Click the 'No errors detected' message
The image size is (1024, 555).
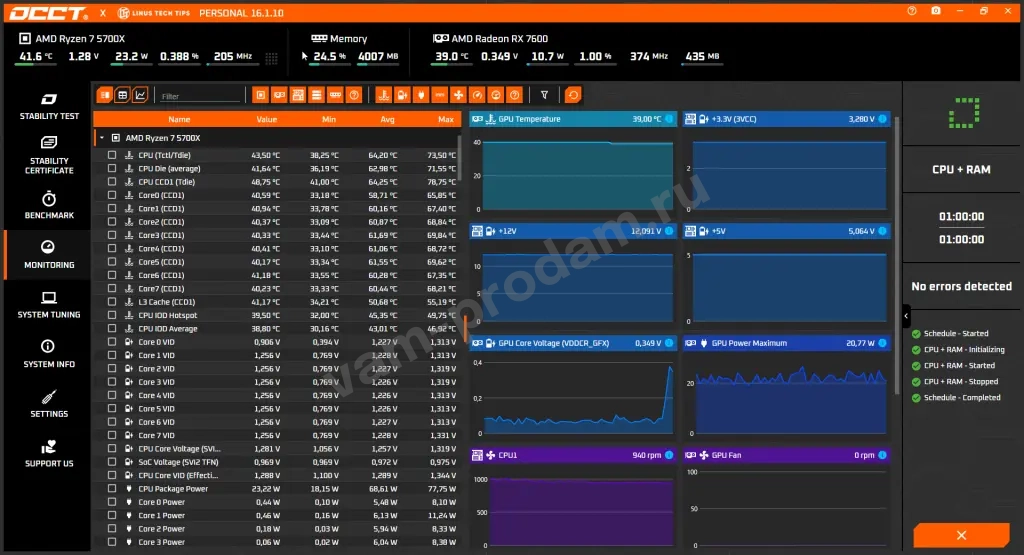(x=961, y=286)
